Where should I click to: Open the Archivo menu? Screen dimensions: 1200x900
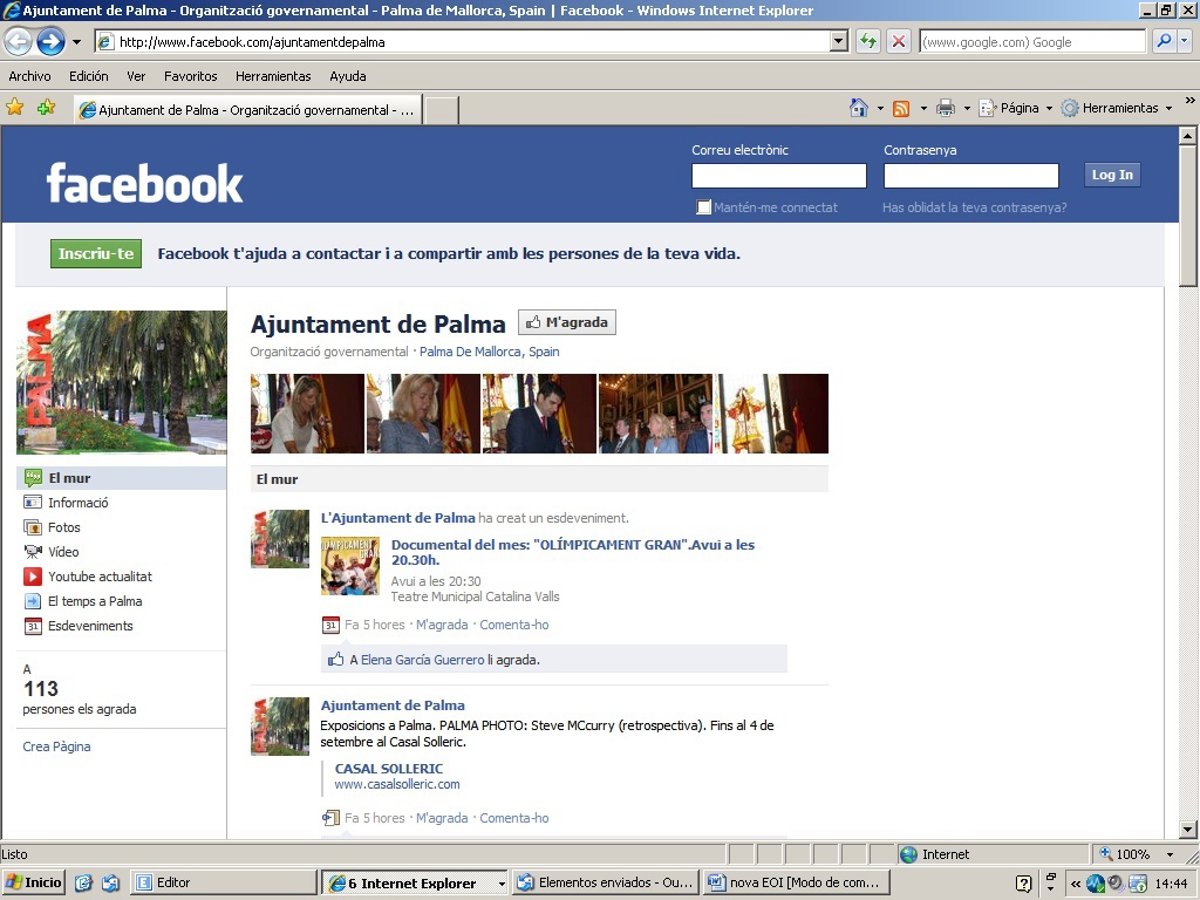tap(30, 76)
